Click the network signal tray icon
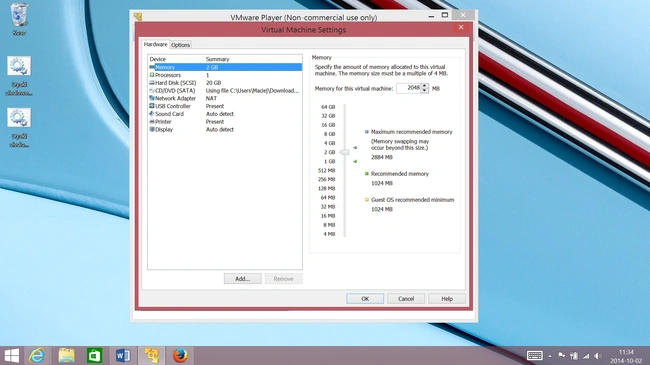This screenshot has height=365, width=650. click(x=586, y=355)
